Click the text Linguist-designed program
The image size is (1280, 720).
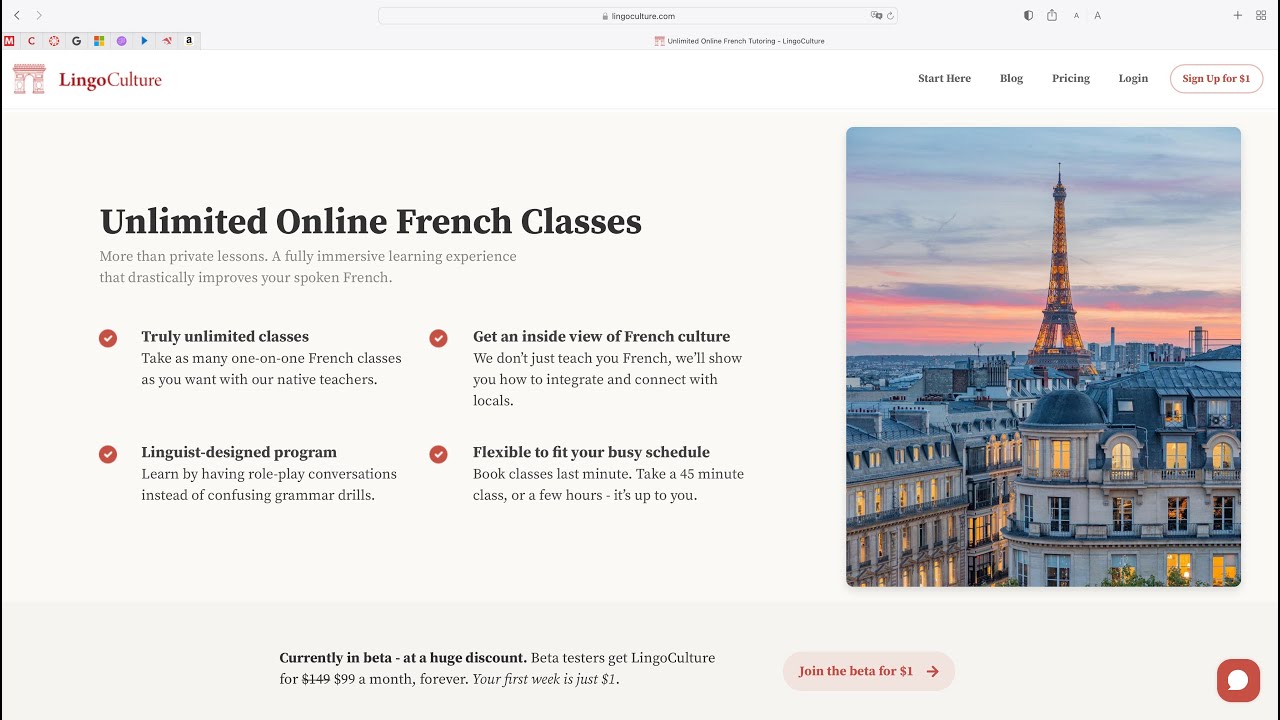[239, 453]
